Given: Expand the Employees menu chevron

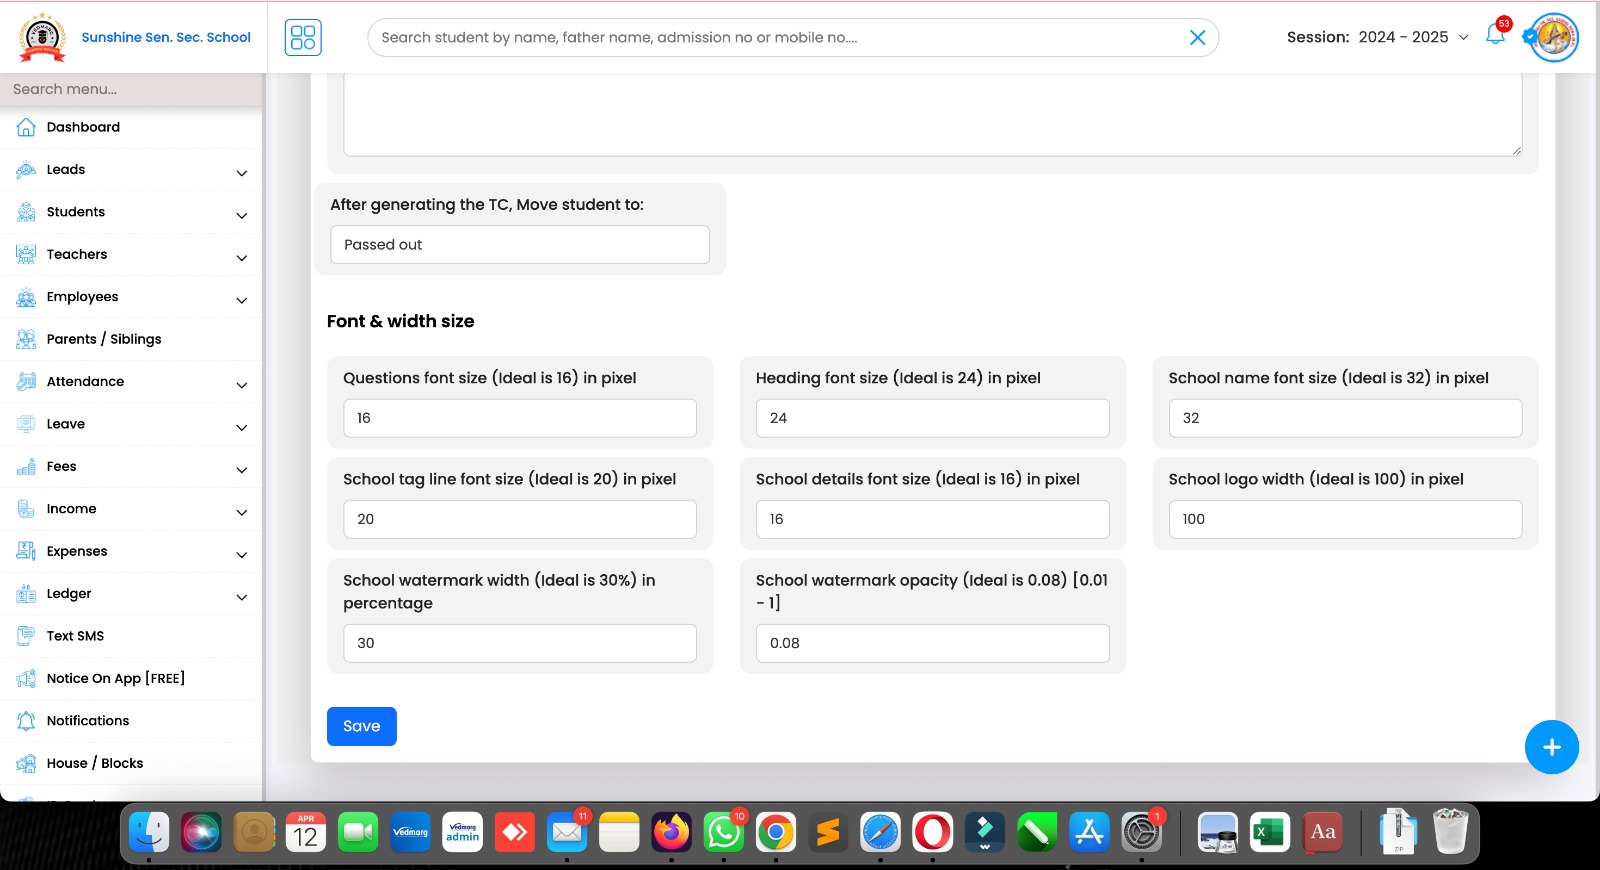Looking at the screenshot, I should [241, 300].
